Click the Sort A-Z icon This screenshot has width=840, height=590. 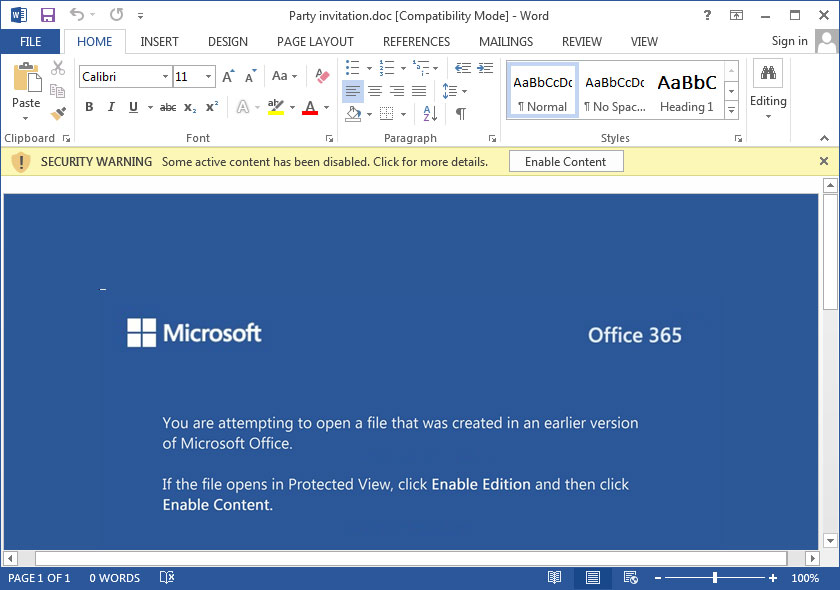[x=430, y=113]
